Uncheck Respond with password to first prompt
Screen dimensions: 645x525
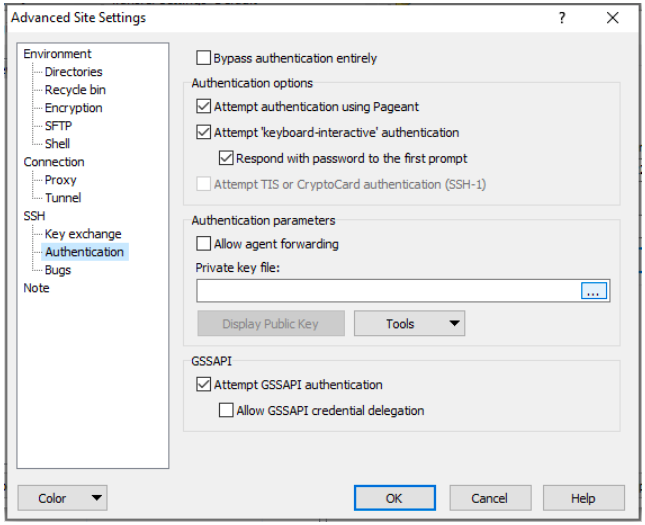pyautogui.click(x=226, y=158)
